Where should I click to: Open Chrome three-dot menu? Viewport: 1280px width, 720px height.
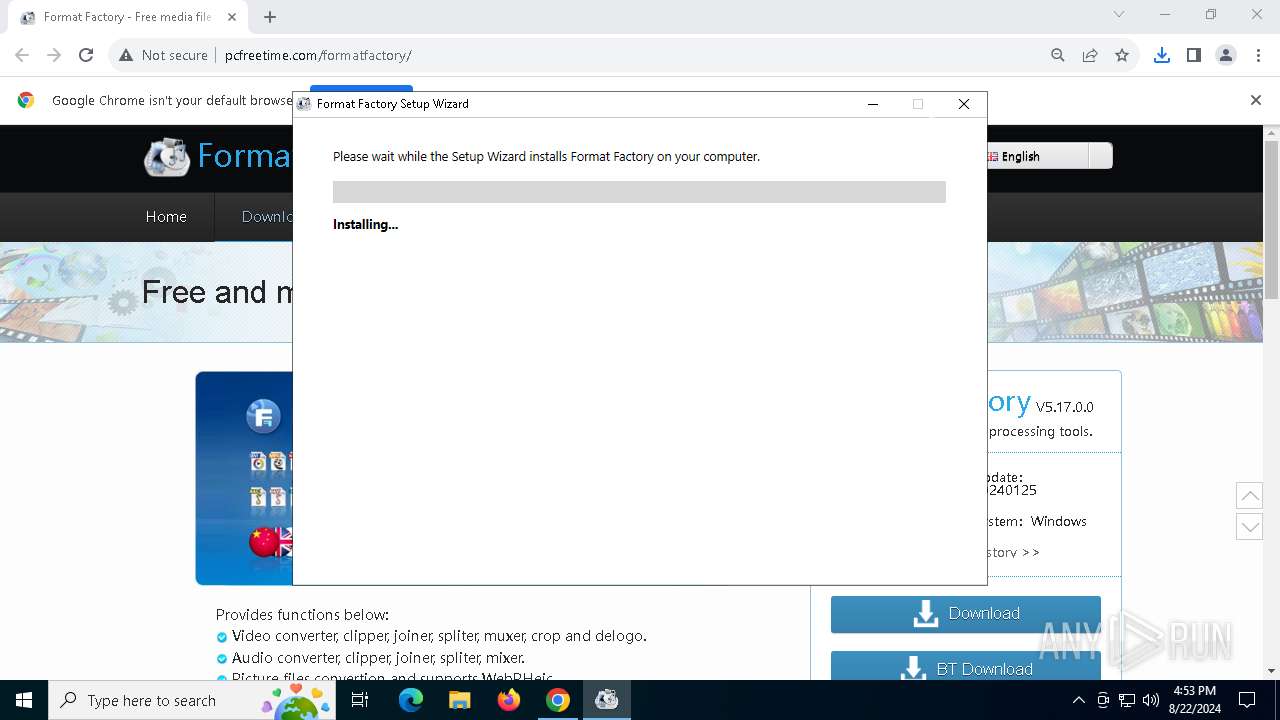click(1258, 55)
